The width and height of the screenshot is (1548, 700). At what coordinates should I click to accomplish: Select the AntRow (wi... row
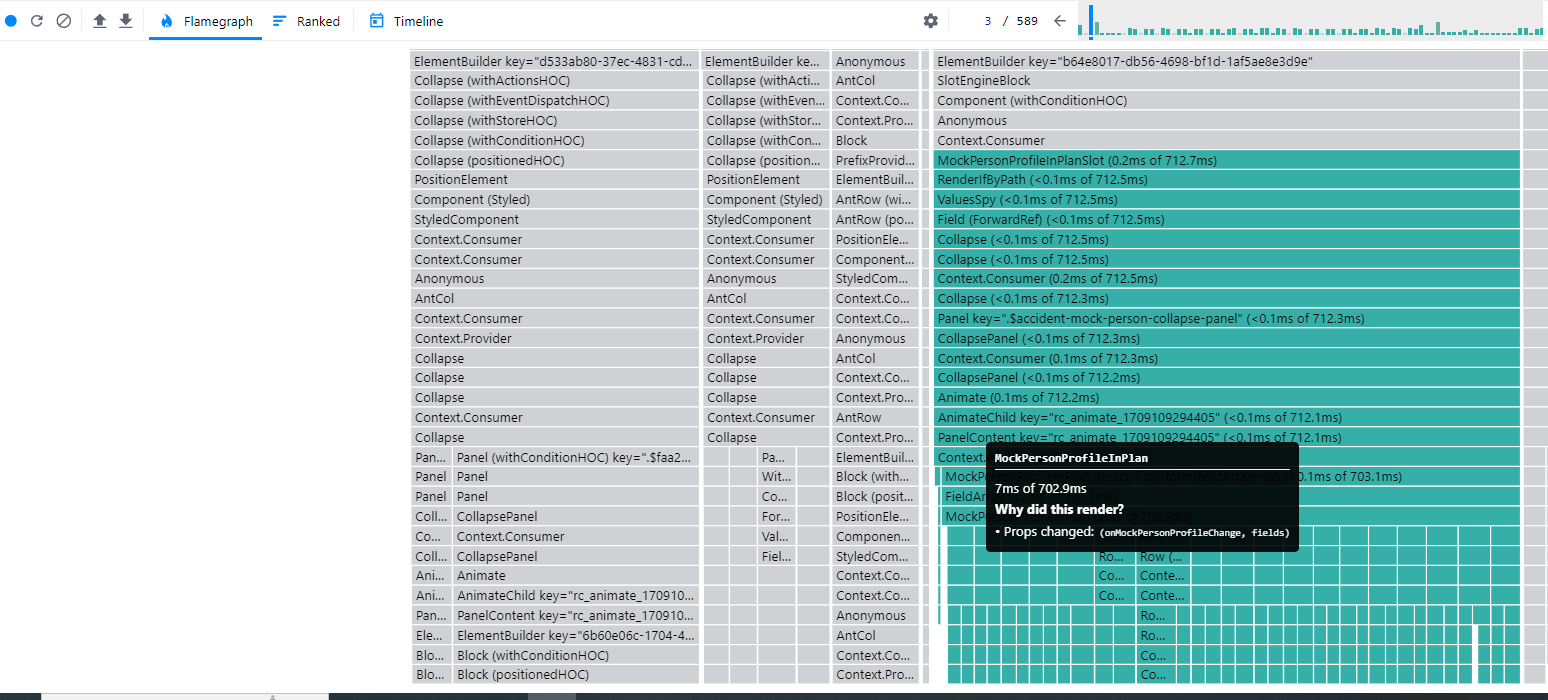875,200
